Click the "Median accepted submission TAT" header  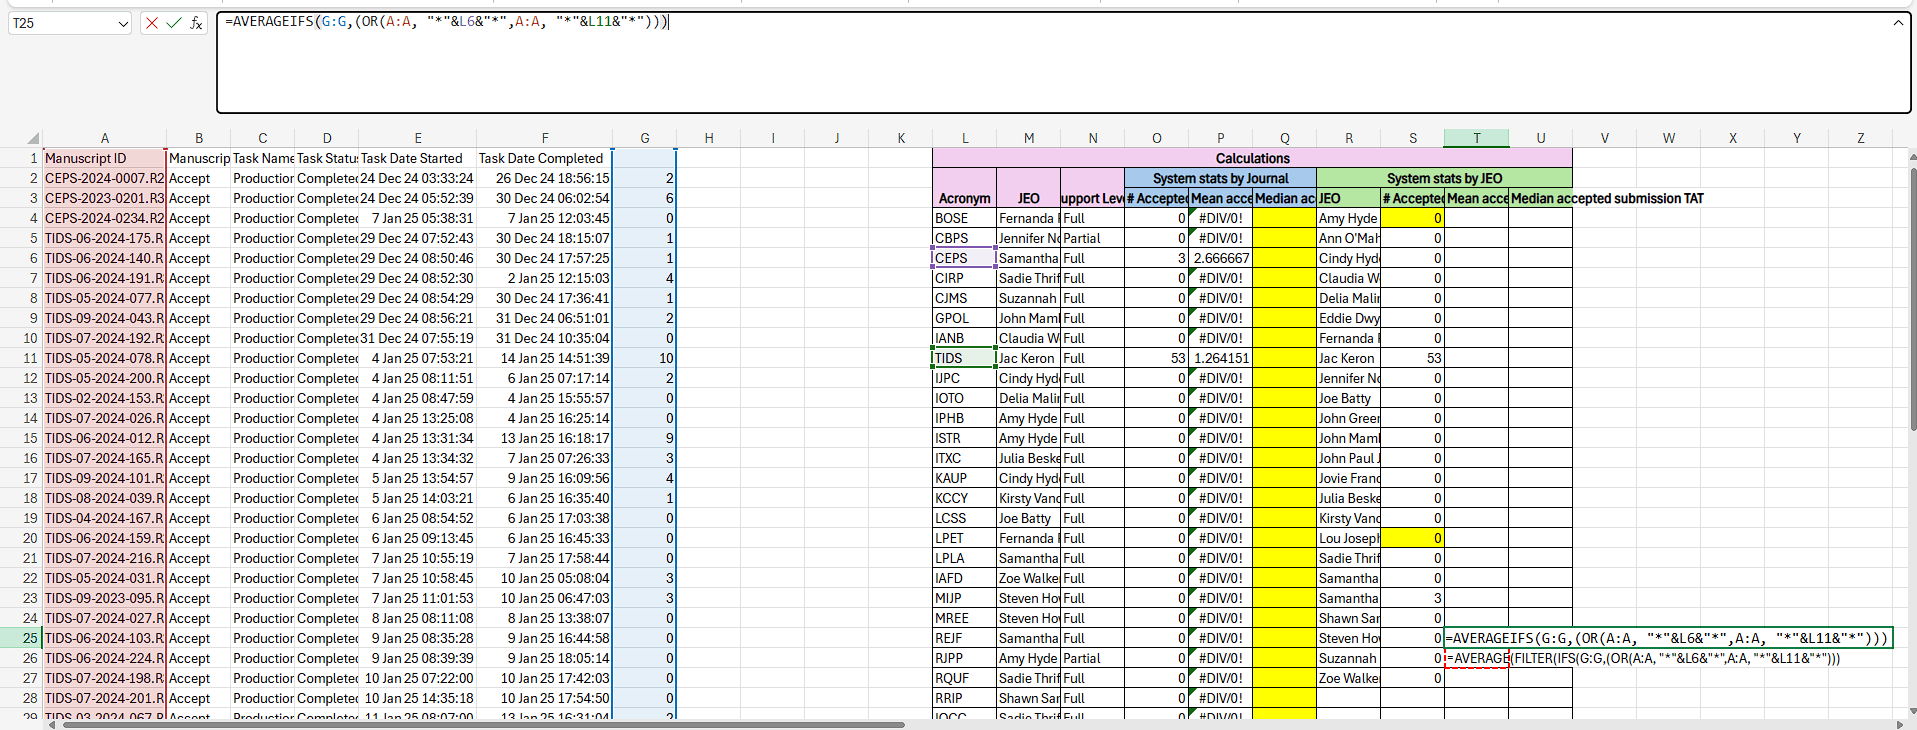[1607, 198]
